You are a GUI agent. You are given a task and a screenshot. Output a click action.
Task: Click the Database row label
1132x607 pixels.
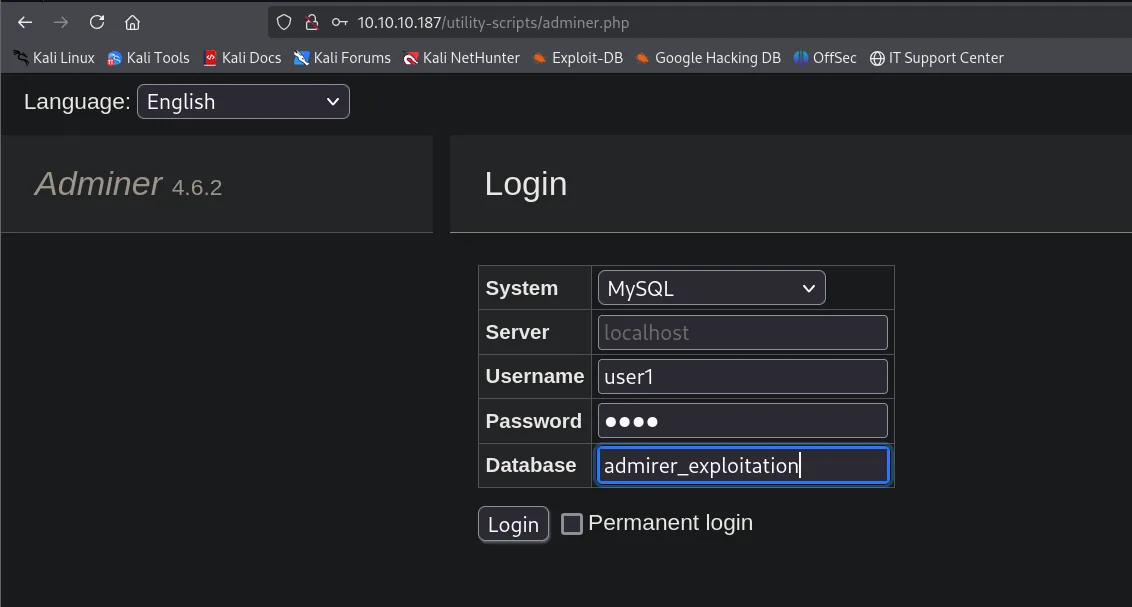click(531, 465)
